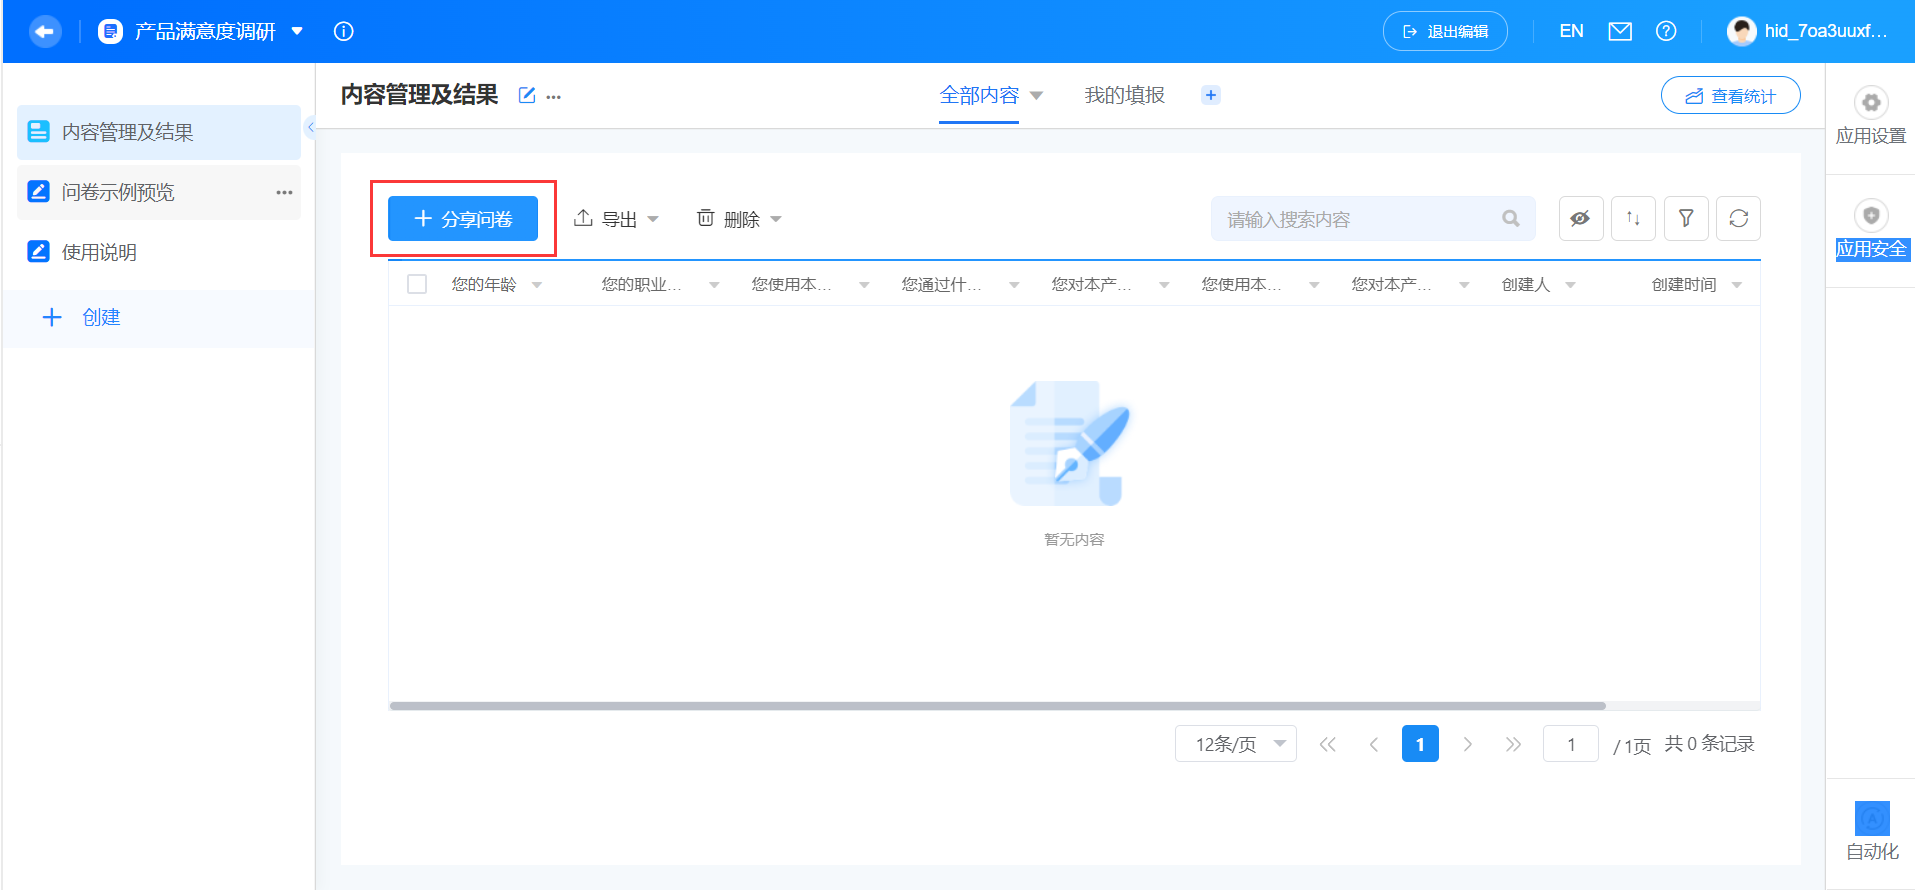Click the search magnifier icon
This screenshot has height=890, width=1915.
pos(1511,218)
